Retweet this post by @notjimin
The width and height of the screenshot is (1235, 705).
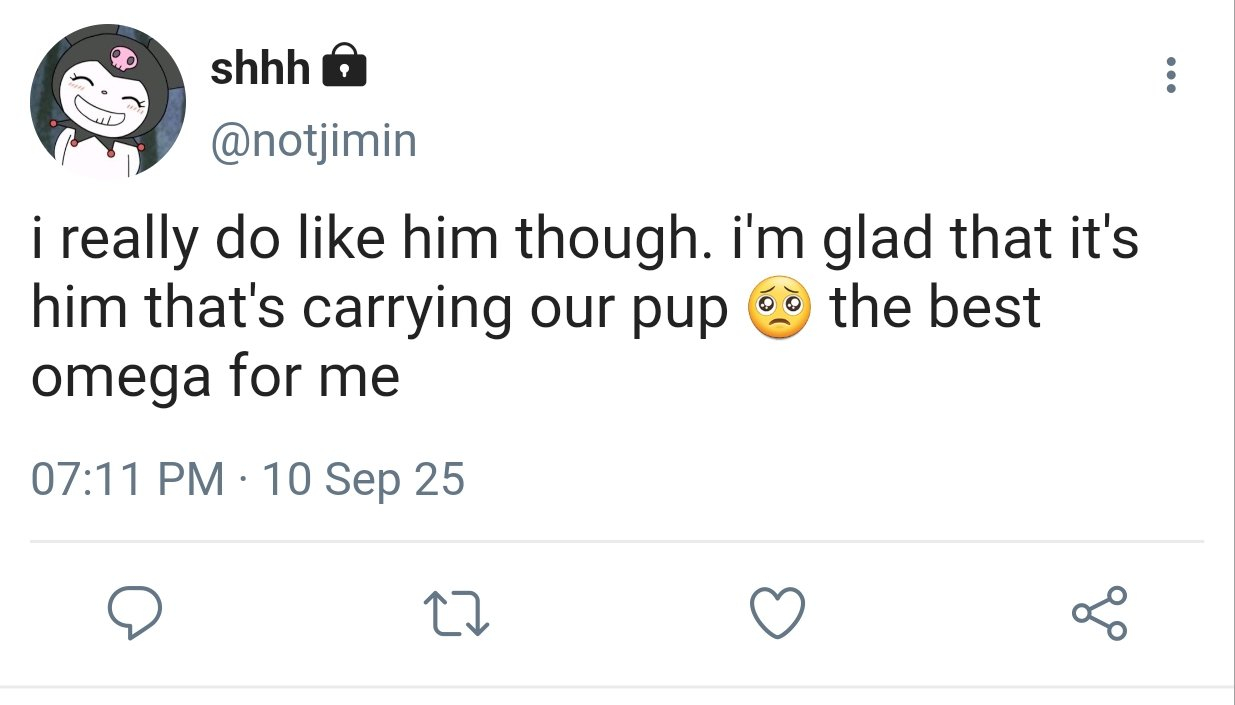(455, 613)
